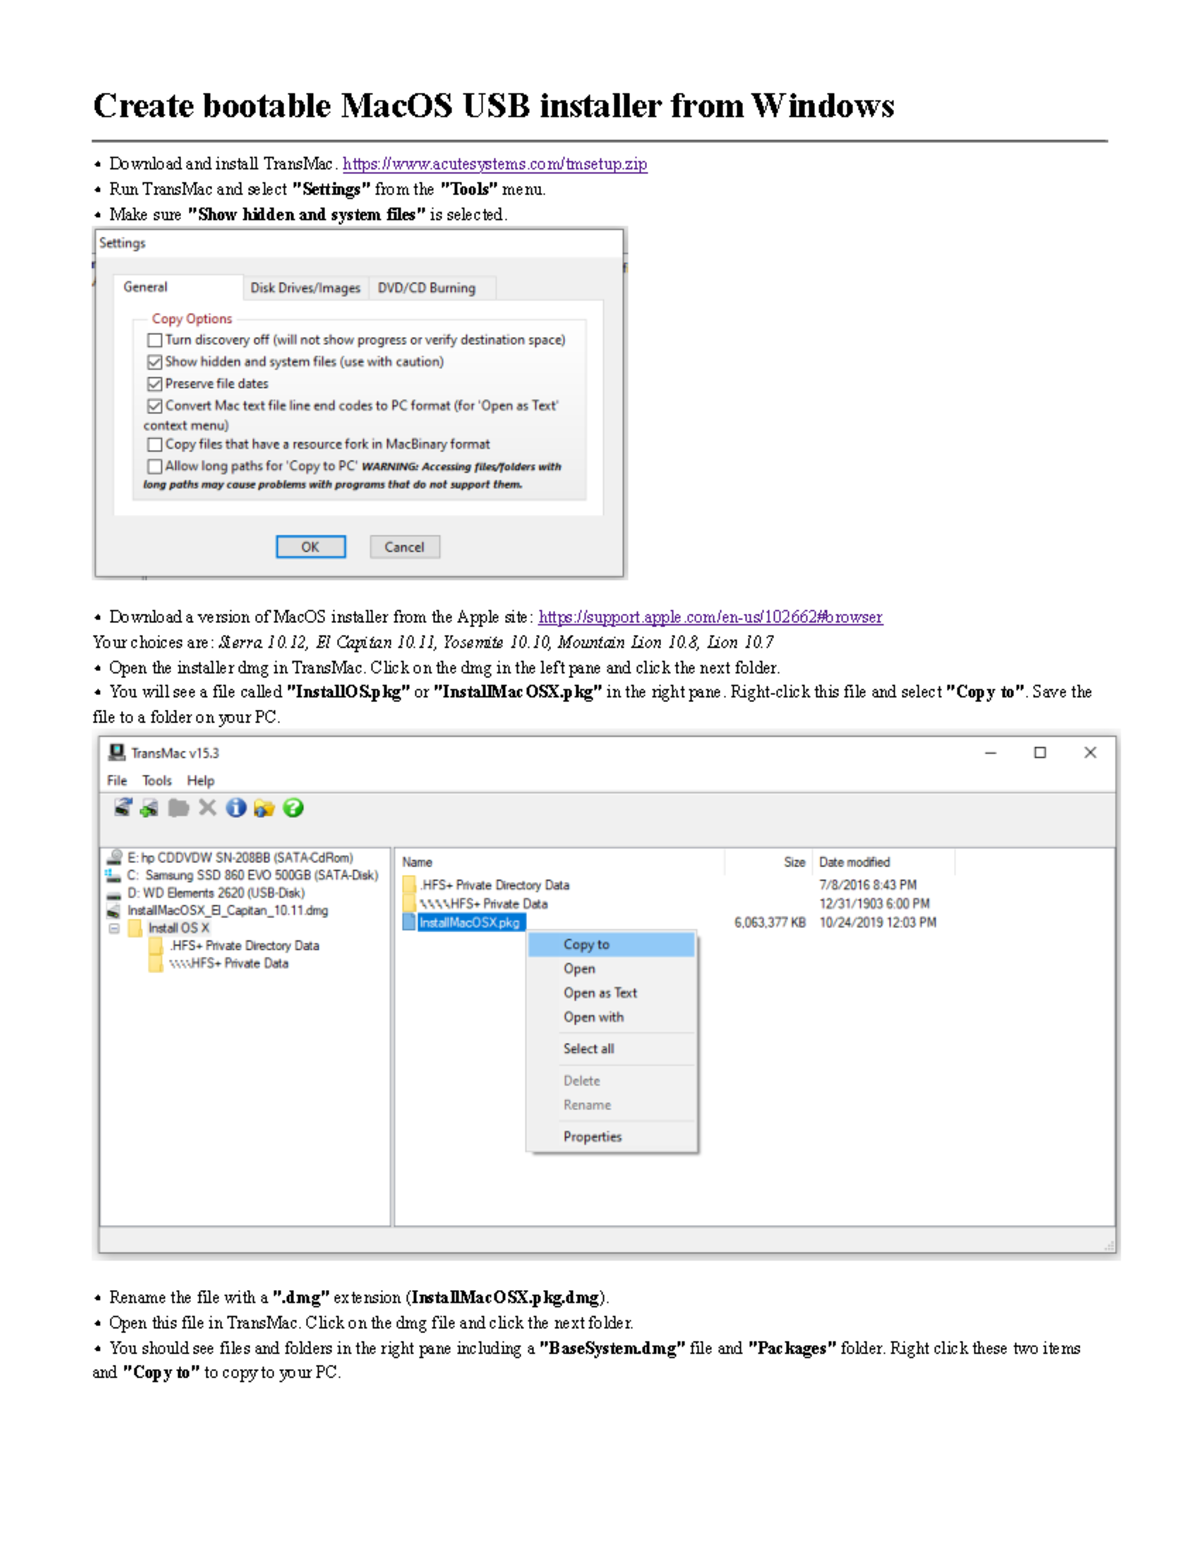Click the OK button in Settings dialog

coord(310,546)
